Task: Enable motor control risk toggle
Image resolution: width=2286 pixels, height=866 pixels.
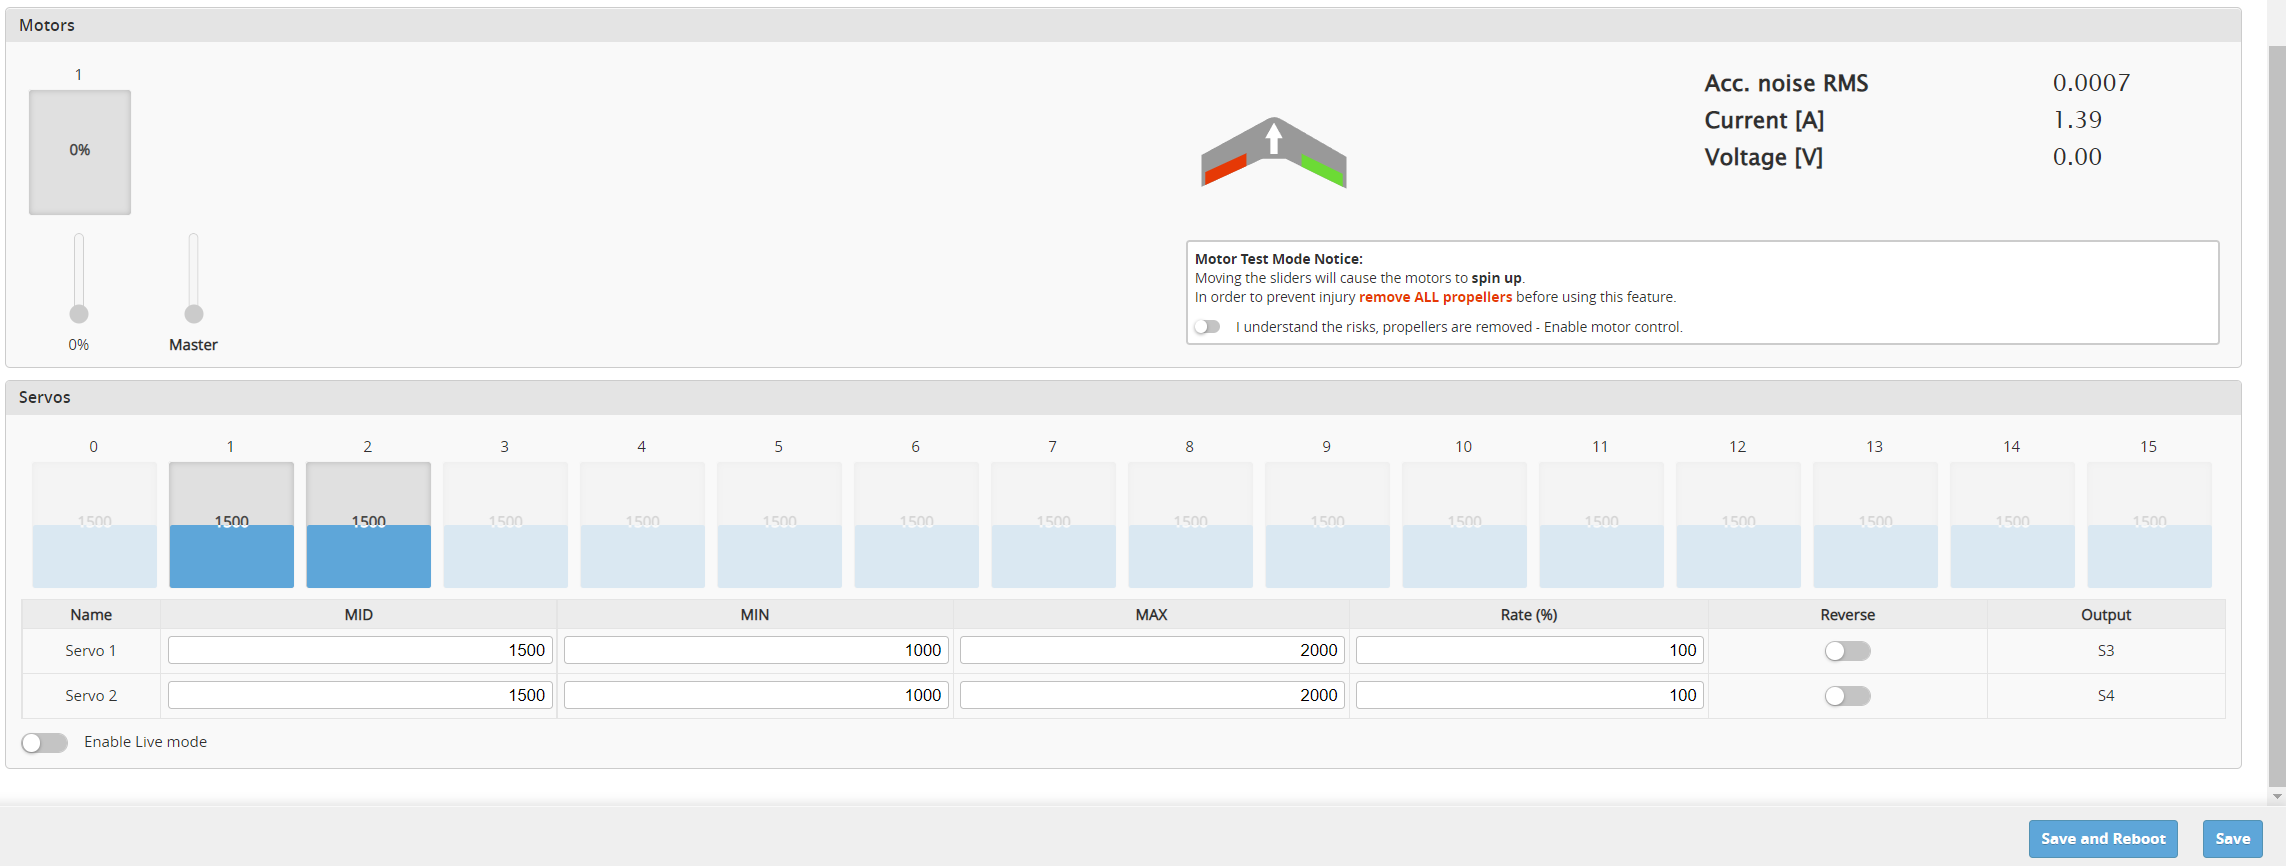Action: point(1207,327)
